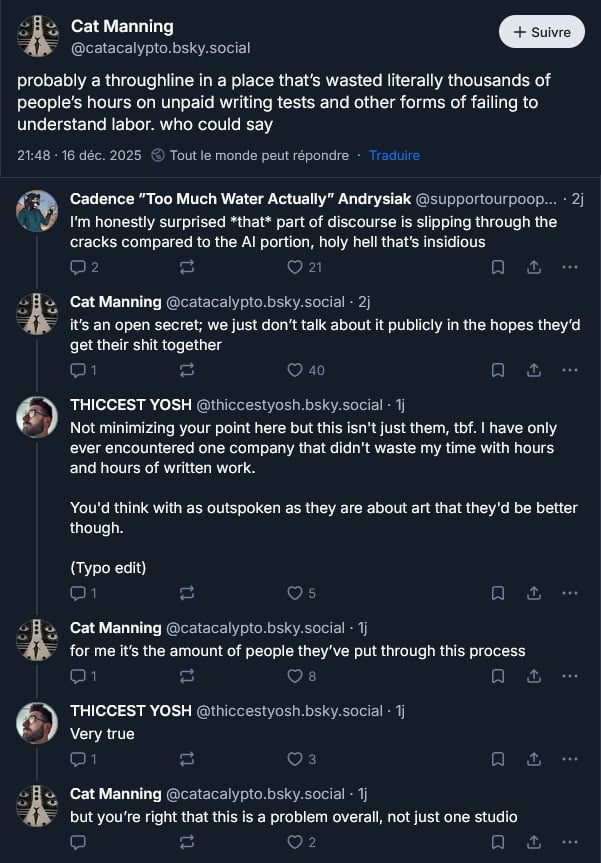Image resolution: width=601 pixels, height=863 pixels.
Task: Bookmark the "amount of people" reply
Action: (497, 676)
